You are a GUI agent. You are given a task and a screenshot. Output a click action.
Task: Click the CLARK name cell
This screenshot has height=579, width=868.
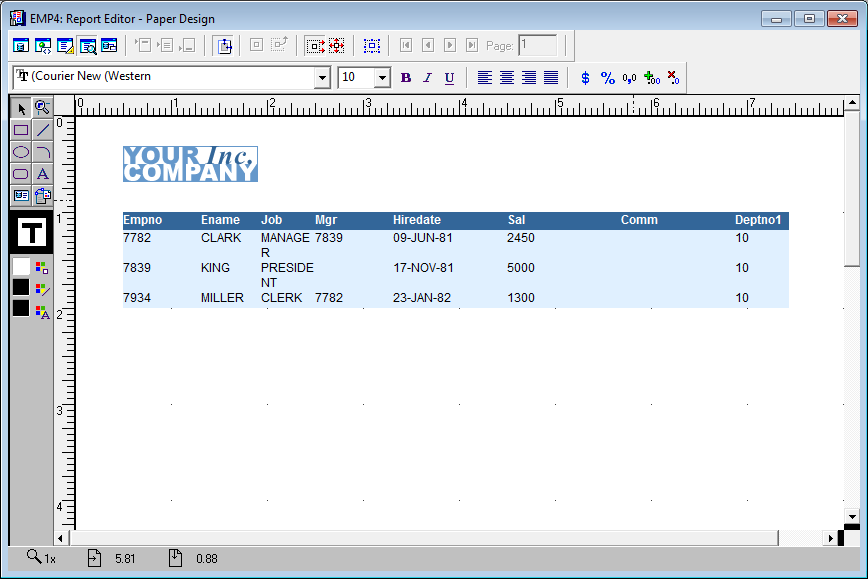click(x=221, y=238)
